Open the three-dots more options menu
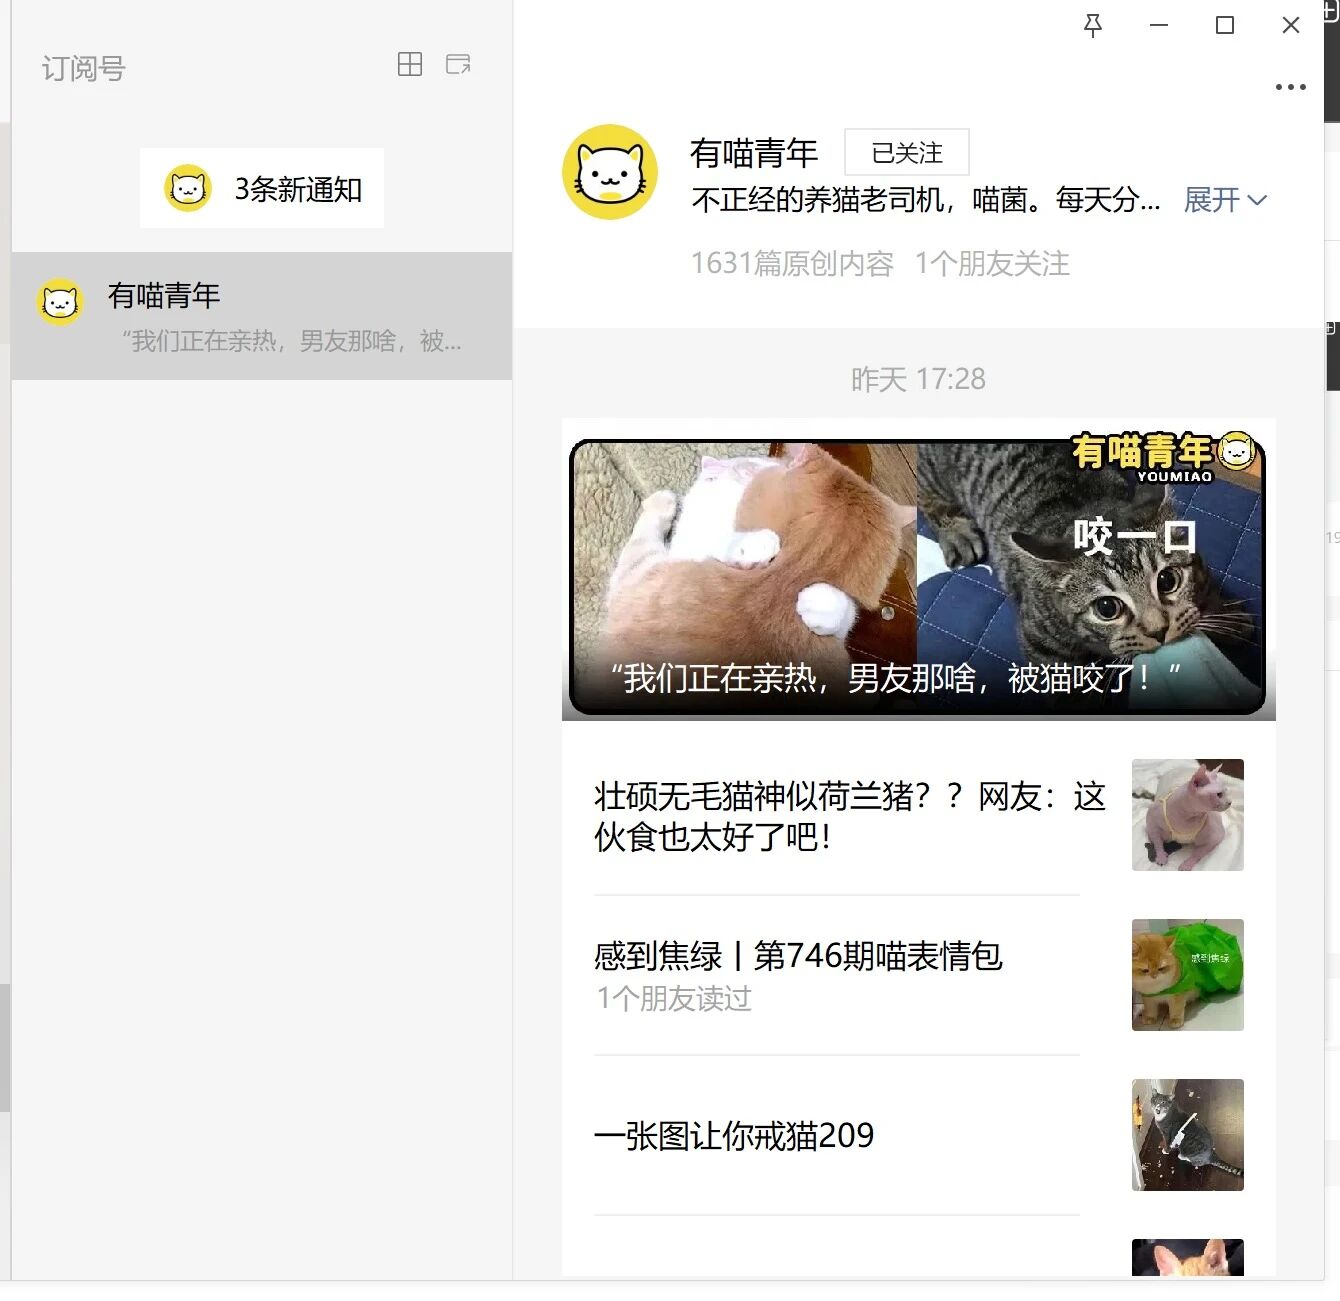 [x=1291, y=87]
